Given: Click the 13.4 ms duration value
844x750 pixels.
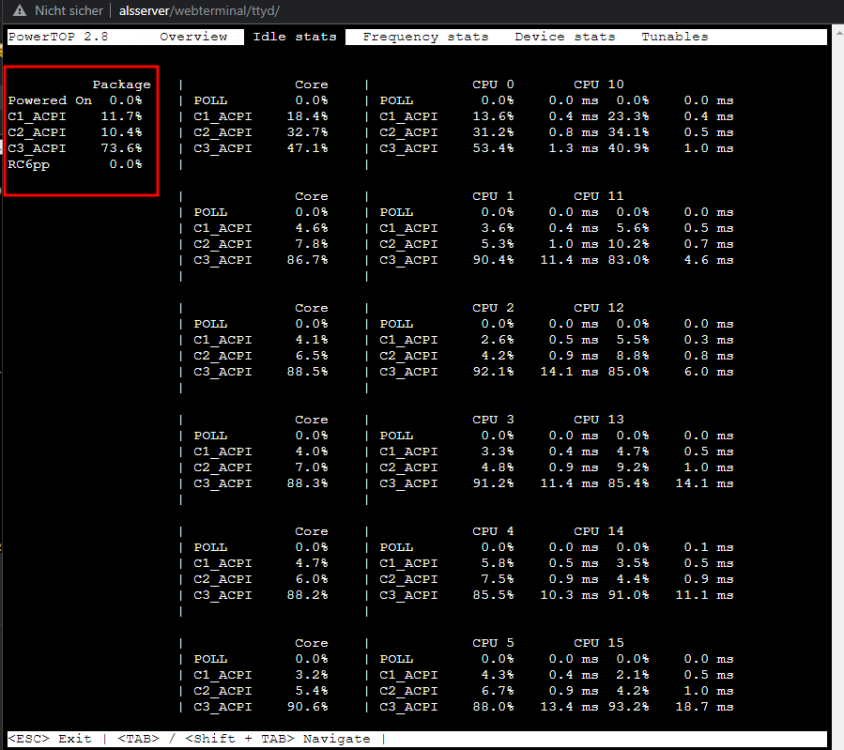Looking at the screenshot, I should tap(569, 706).
